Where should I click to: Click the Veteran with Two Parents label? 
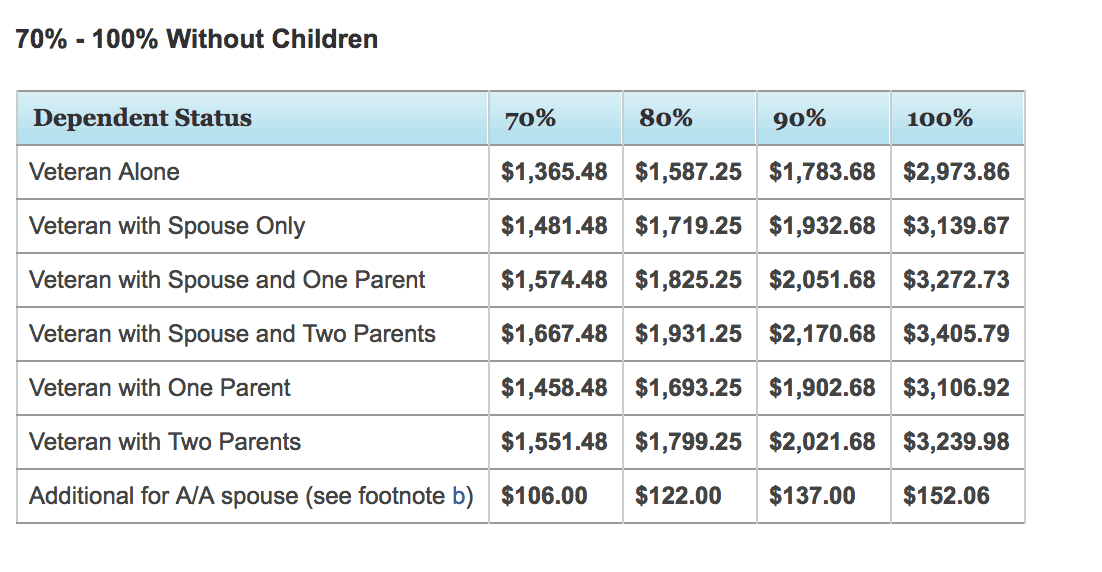pyautogui.click(x=165, y=442)
